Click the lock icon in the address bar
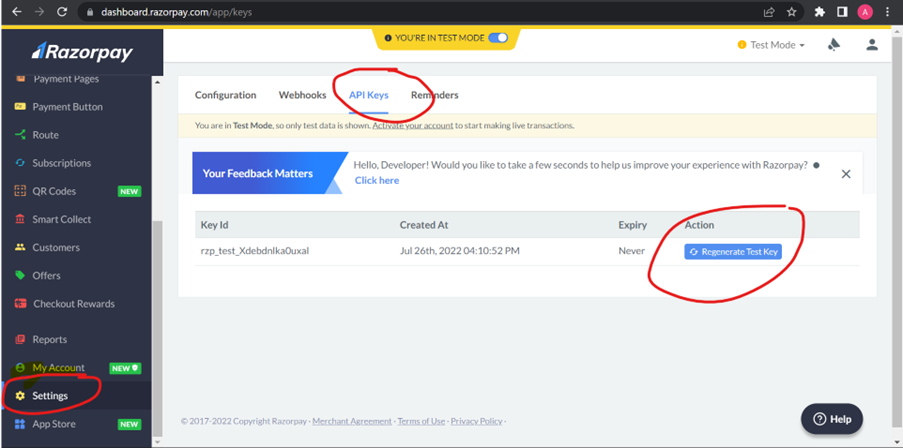 (89, 12)
